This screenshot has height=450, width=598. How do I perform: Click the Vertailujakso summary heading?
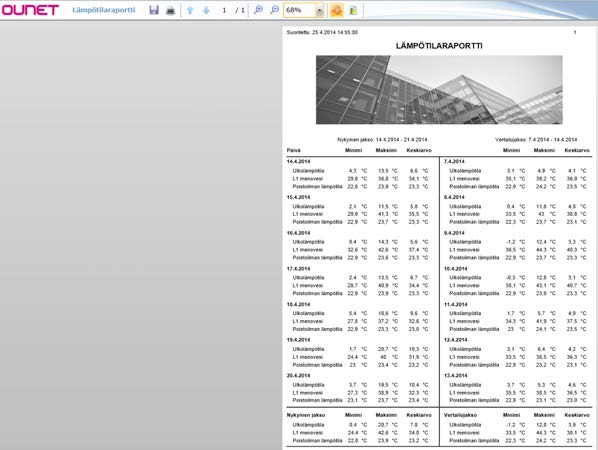[460, 415]
